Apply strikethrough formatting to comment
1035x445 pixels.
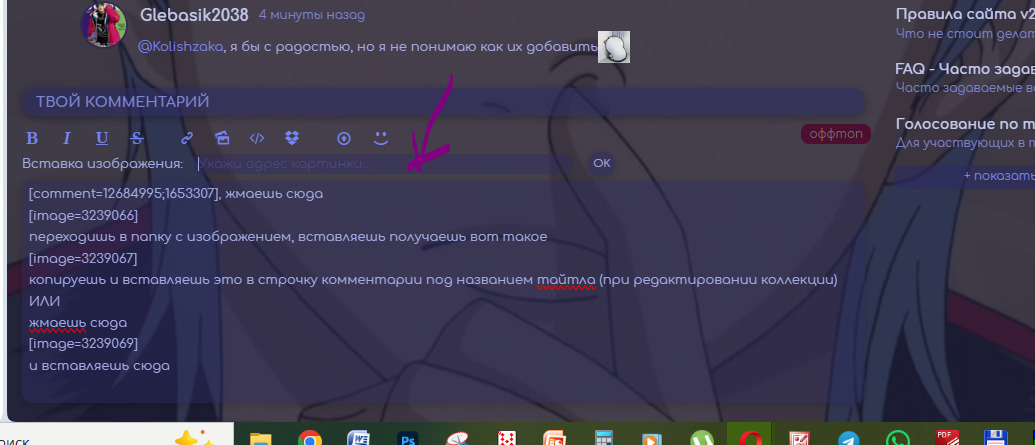tap(136, 138)
